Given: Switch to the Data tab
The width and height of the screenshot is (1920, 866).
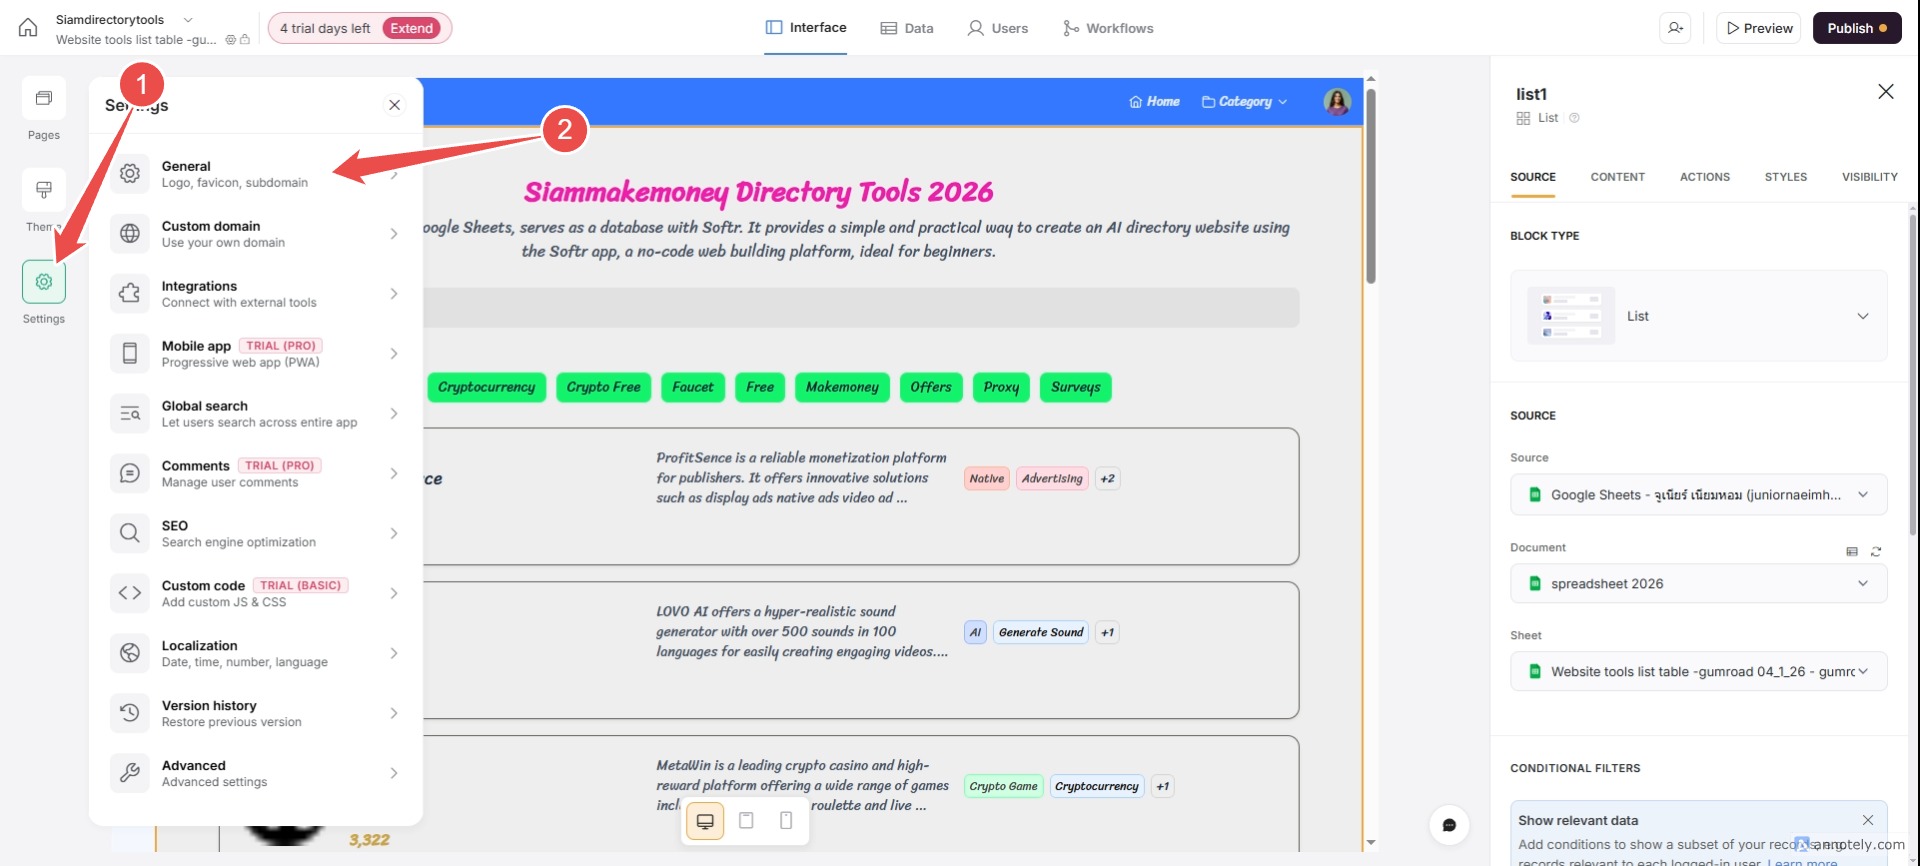Looking at the screenshot, I should tap(907, 28).
